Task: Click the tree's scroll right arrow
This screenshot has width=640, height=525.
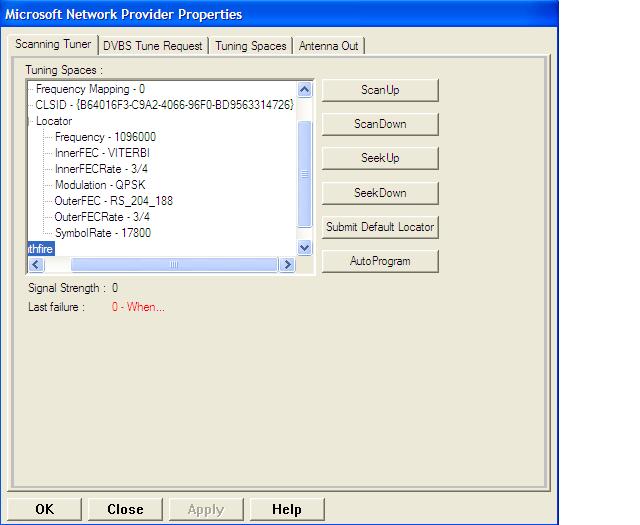Action: [287, 265]
